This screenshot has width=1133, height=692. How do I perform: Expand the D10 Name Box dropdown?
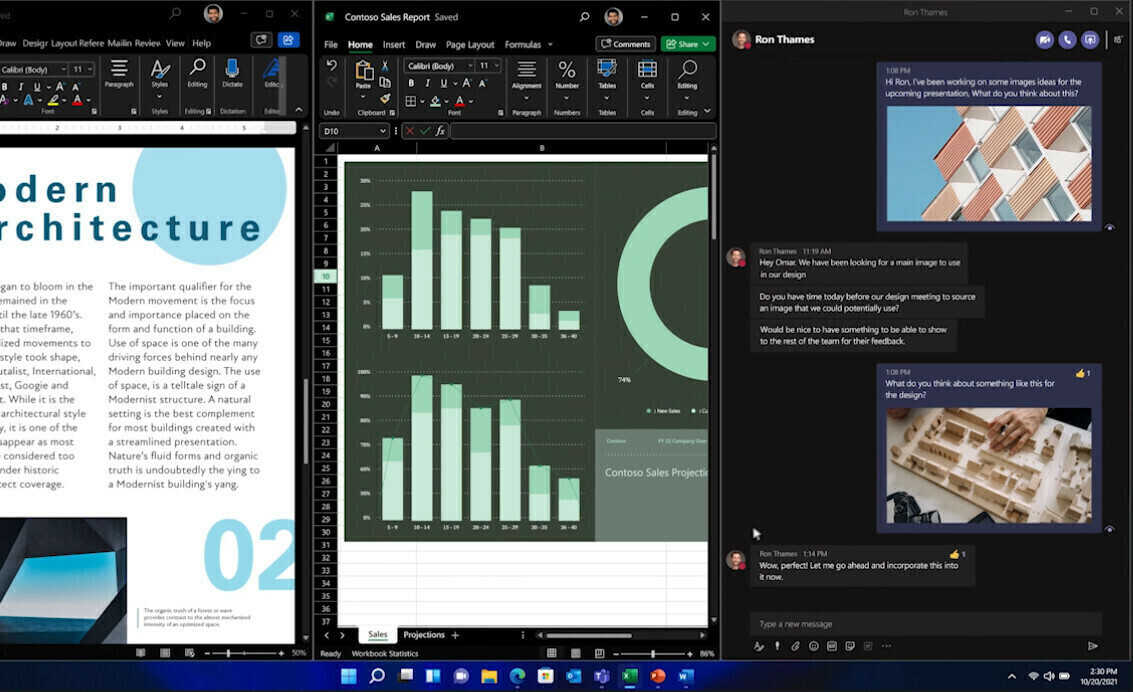pos(382,131)
